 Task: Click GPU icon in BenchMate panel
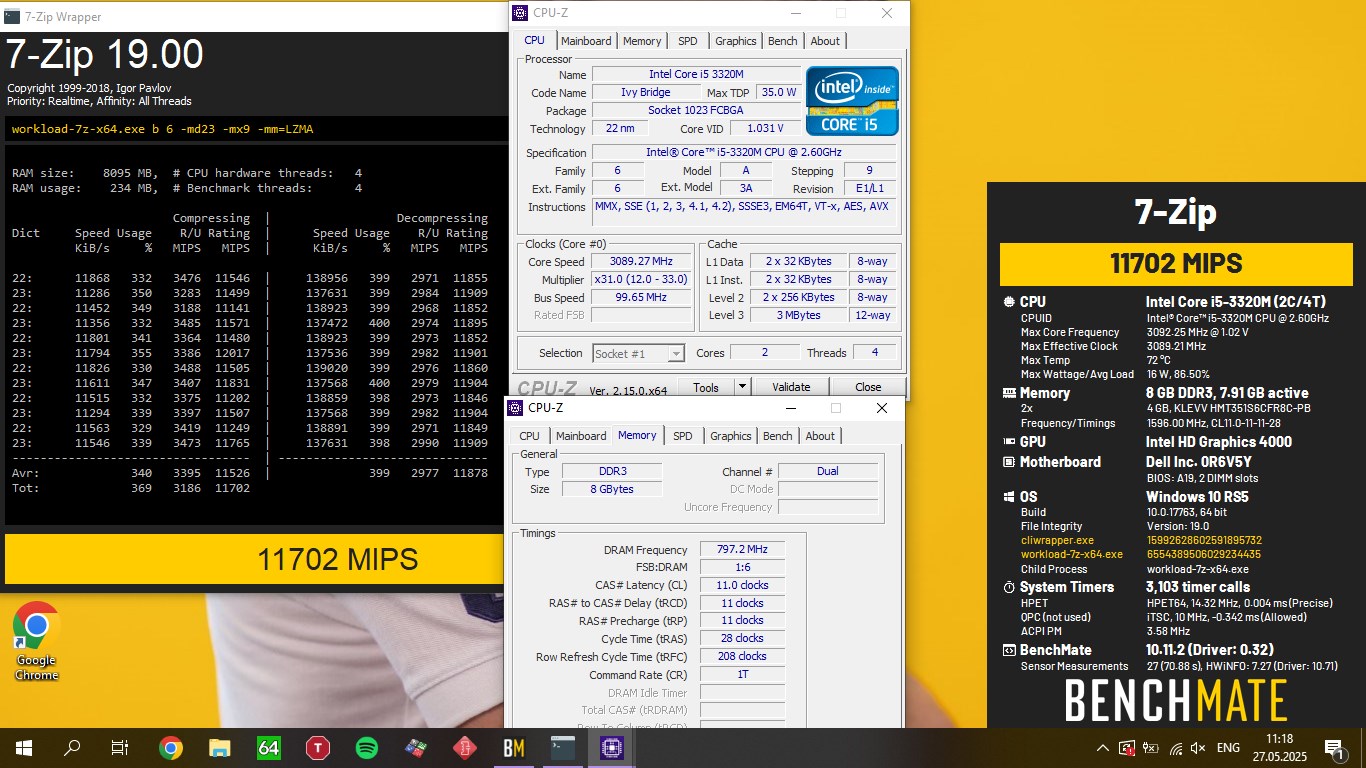1008,441
